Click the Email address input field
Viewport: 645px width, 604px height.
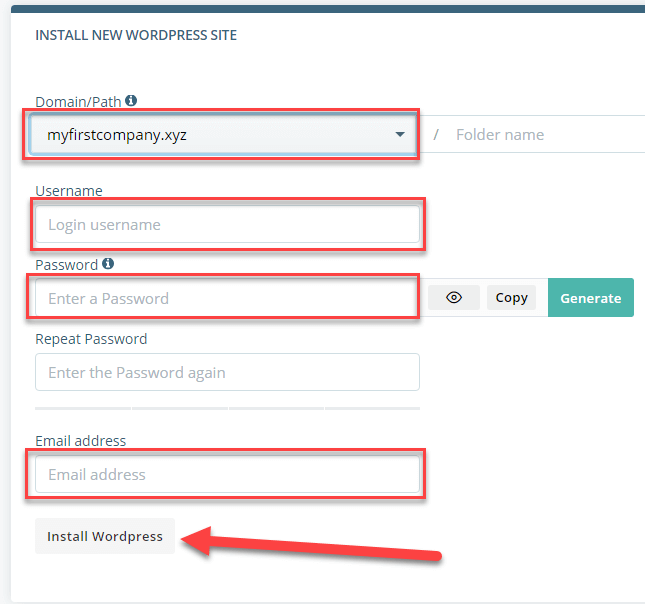pos(227,474)
